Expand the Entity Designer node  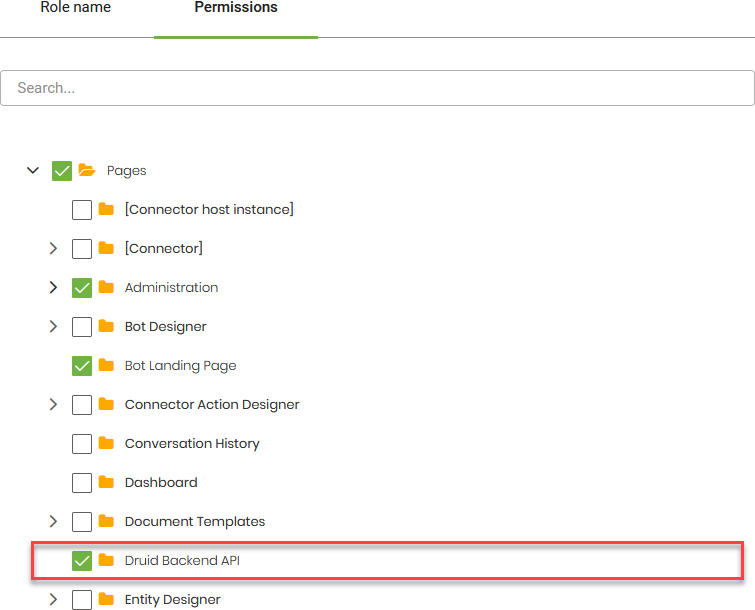pyautogui.click(x=54, y=600)
